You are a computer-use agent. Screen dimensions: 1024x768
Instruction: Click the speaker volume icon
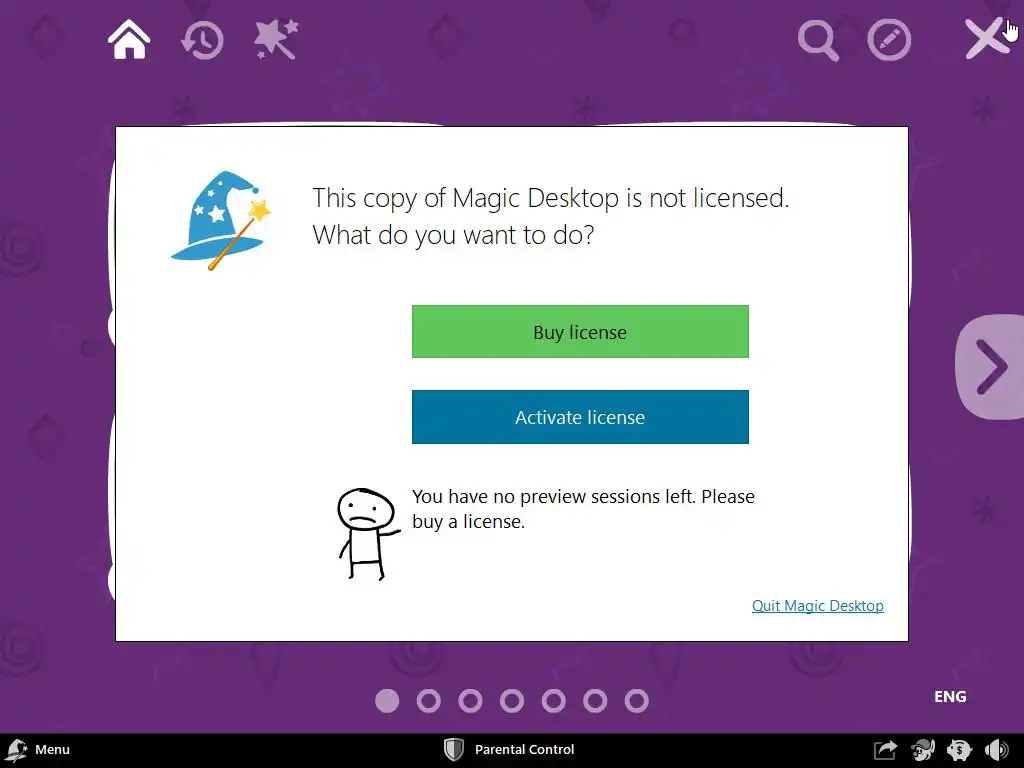coord(997,750)
